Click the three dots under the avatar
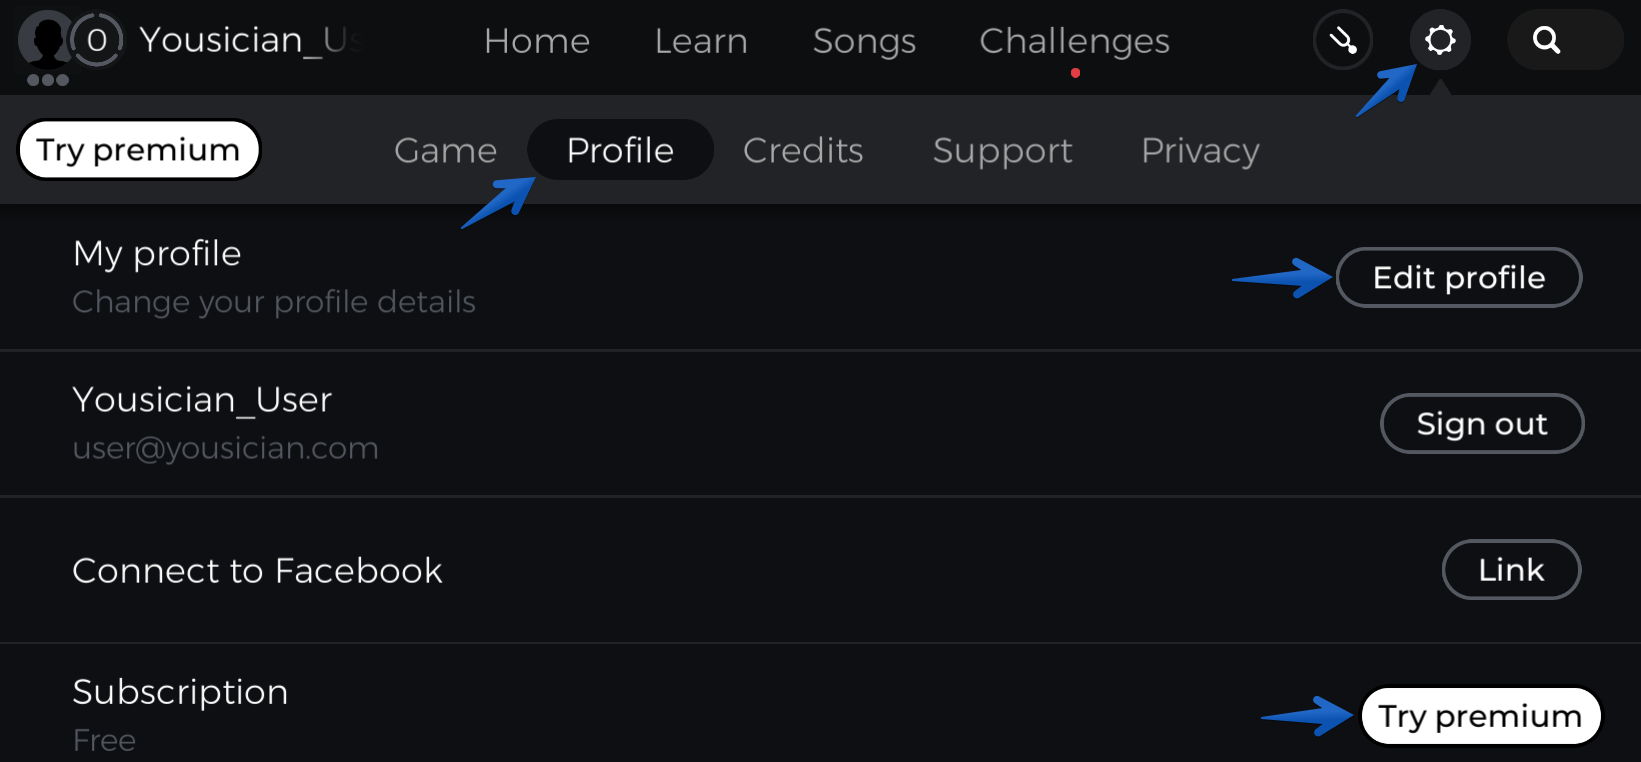 (x=47, y=80)
